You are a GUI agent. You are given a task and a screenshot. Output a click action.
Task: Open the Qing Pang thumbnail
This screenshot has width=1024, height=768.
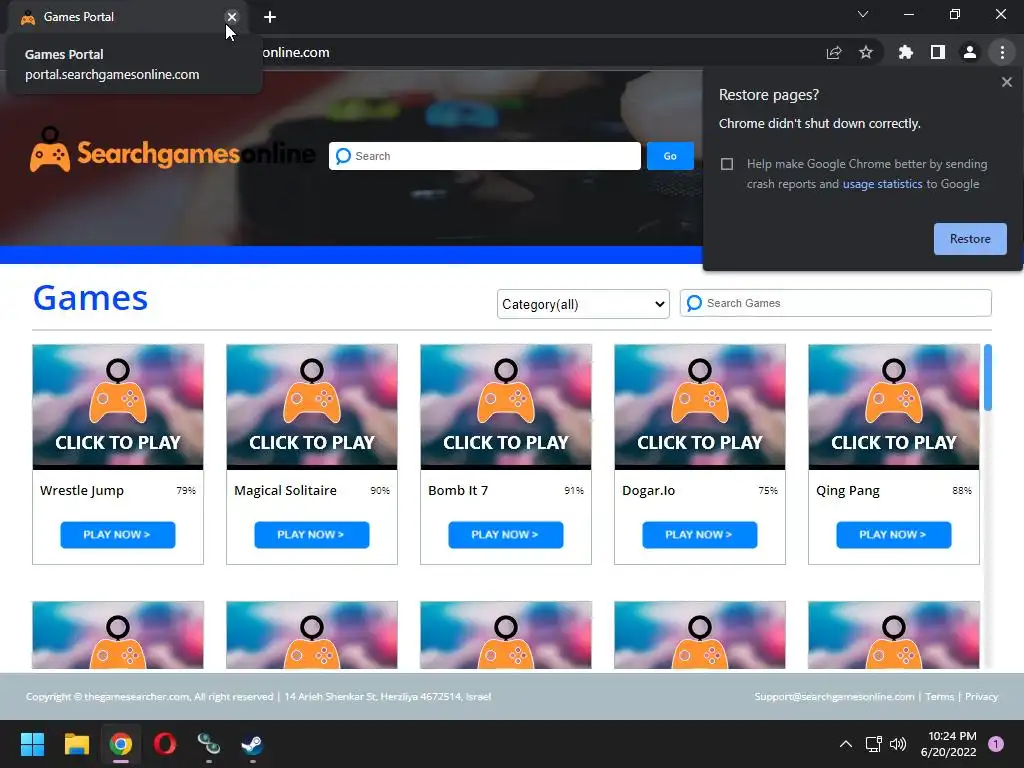coord(894,407)
